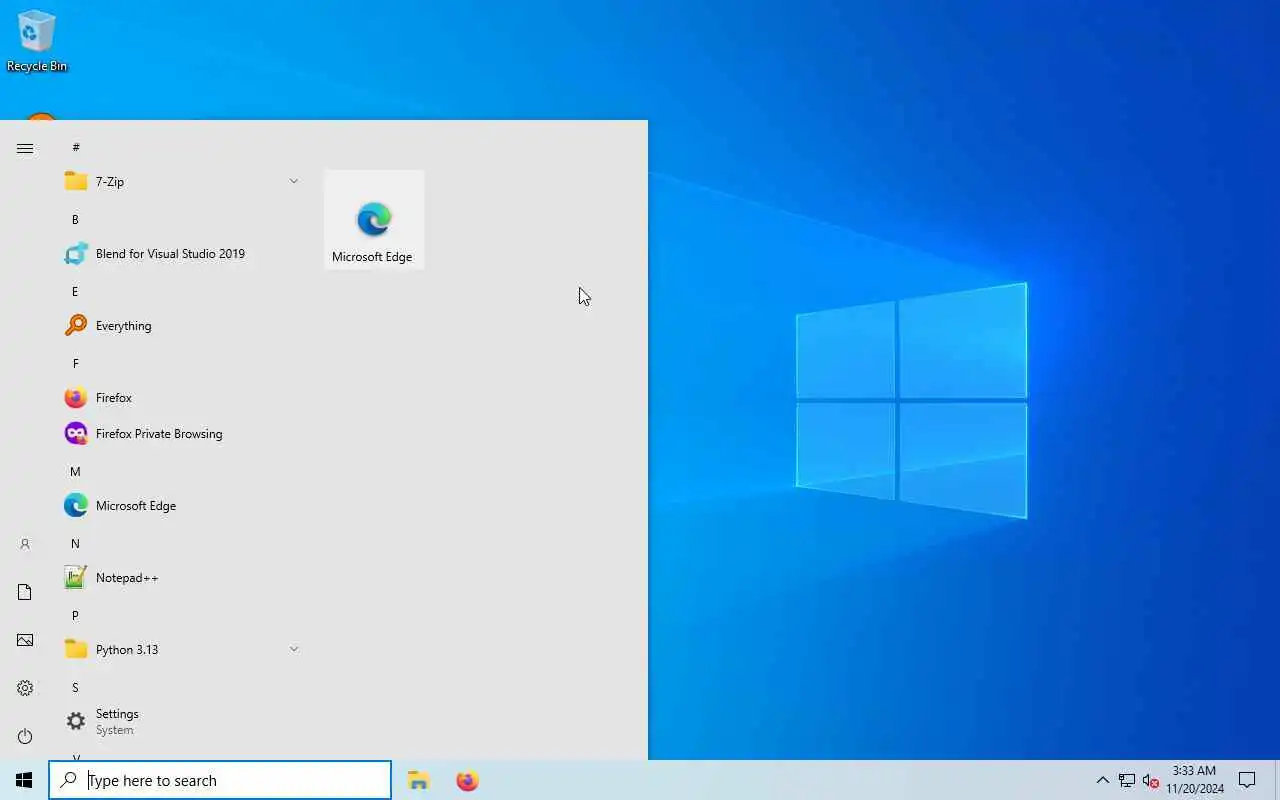Open the Python 3.13 folder icon
The width and height of the screenshot is (1280, 800).
pyautogui.click(x=76, y=650)
